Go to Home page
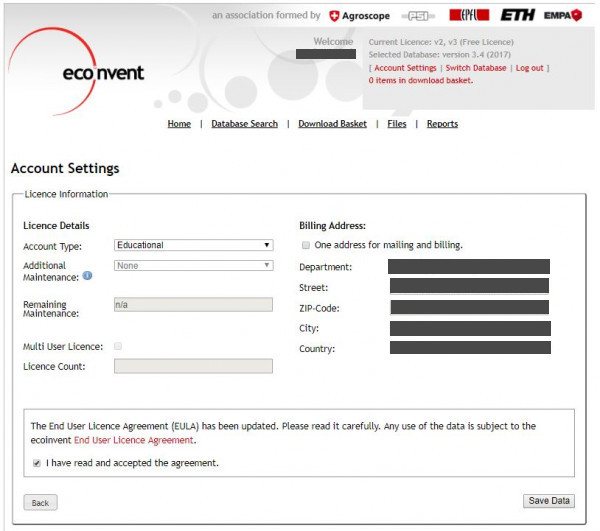Screen dimensions: 600x531 pyautogui.click(x=179, y=124)
